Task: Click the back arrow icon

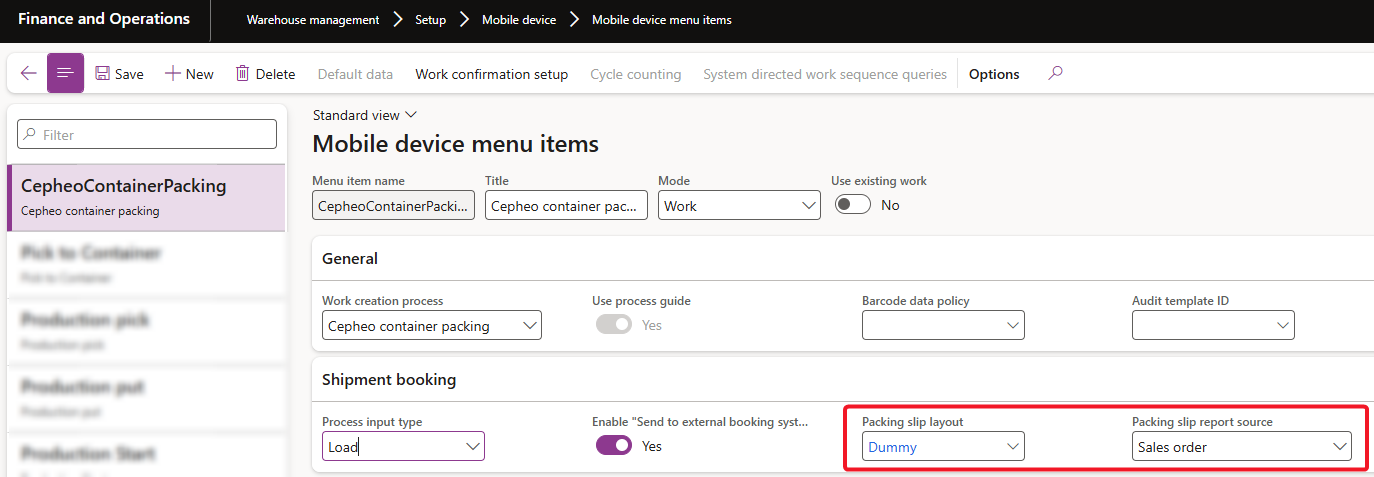Action: point(28,73)
